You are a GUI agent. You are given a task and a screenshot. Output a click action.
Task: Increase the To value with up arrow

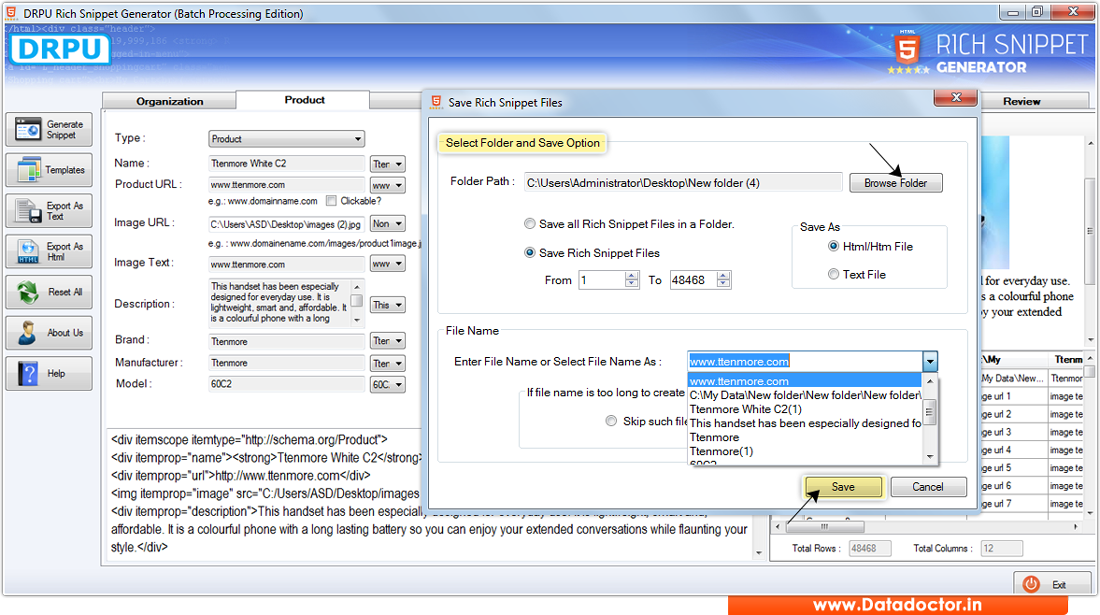(x=723, y=276)
